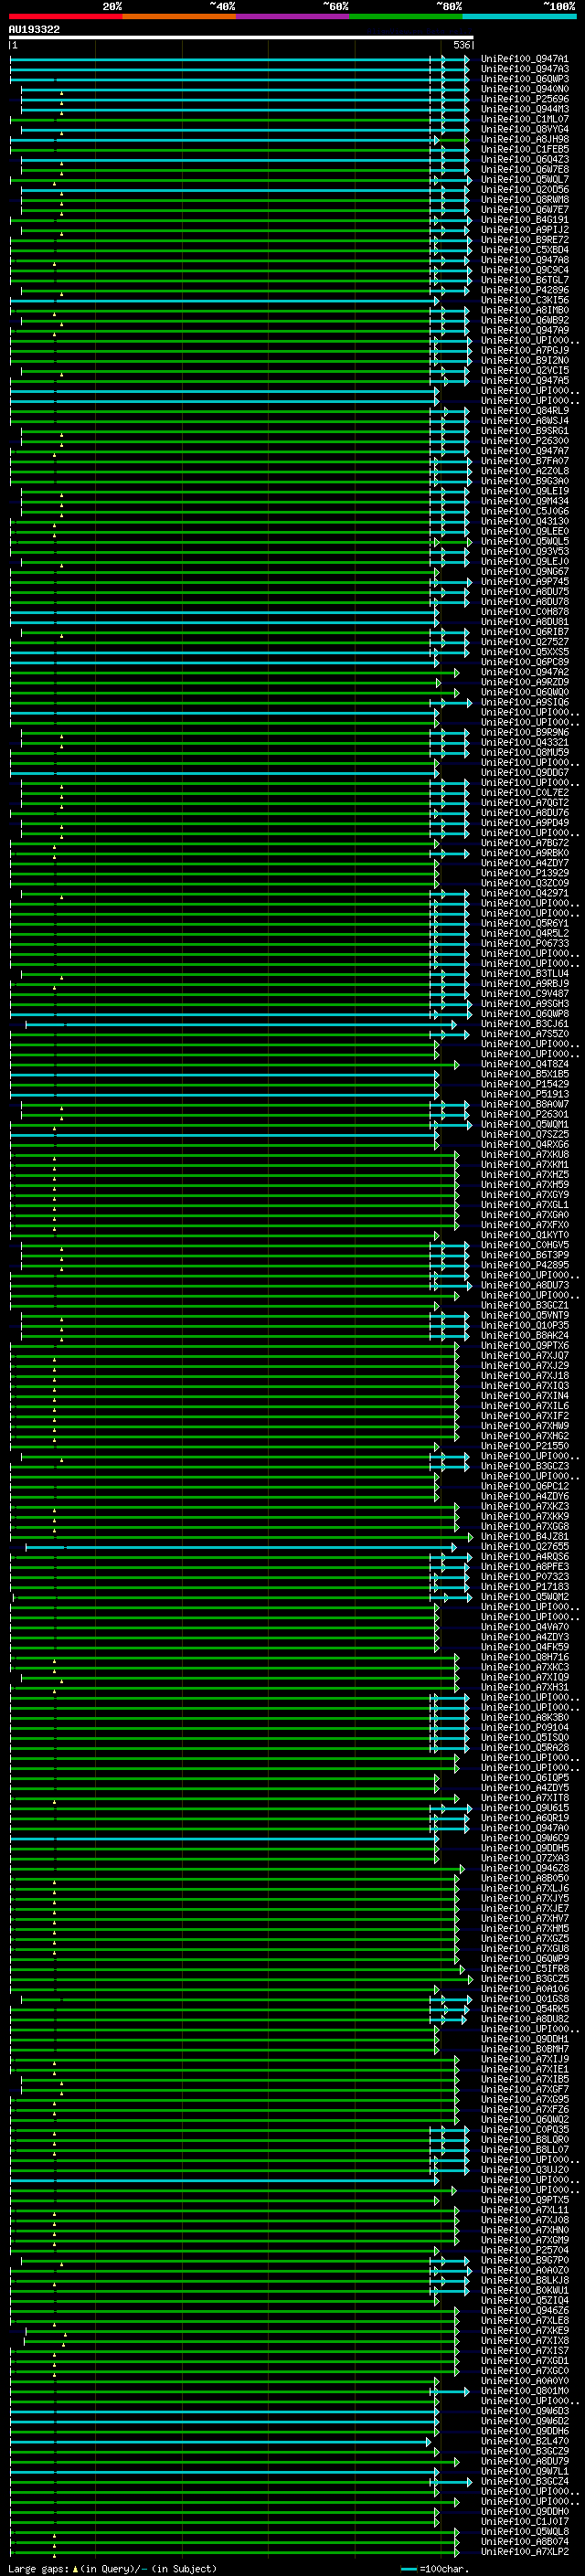Select hit label UniRef100_P26301

524,1114
